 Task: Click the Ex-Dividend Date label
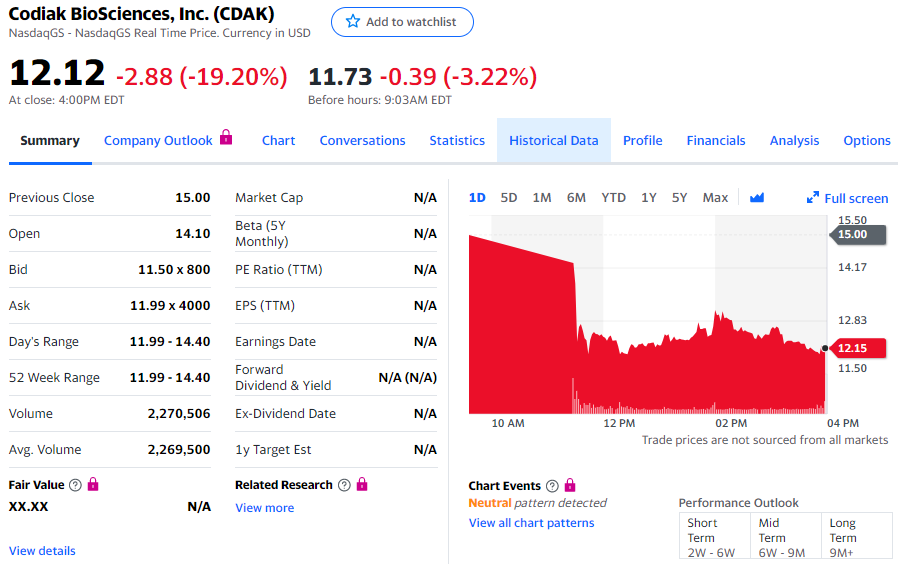coord(285,413)
